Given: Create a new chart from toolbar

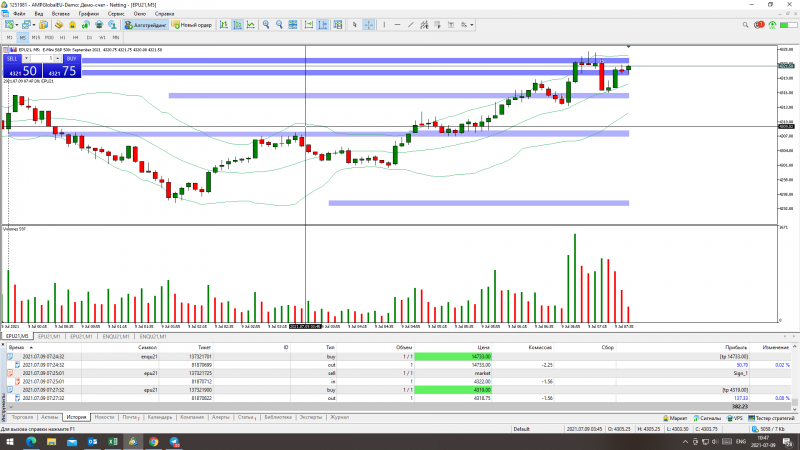Looking at the screenshot, I should tap(9, 24).
